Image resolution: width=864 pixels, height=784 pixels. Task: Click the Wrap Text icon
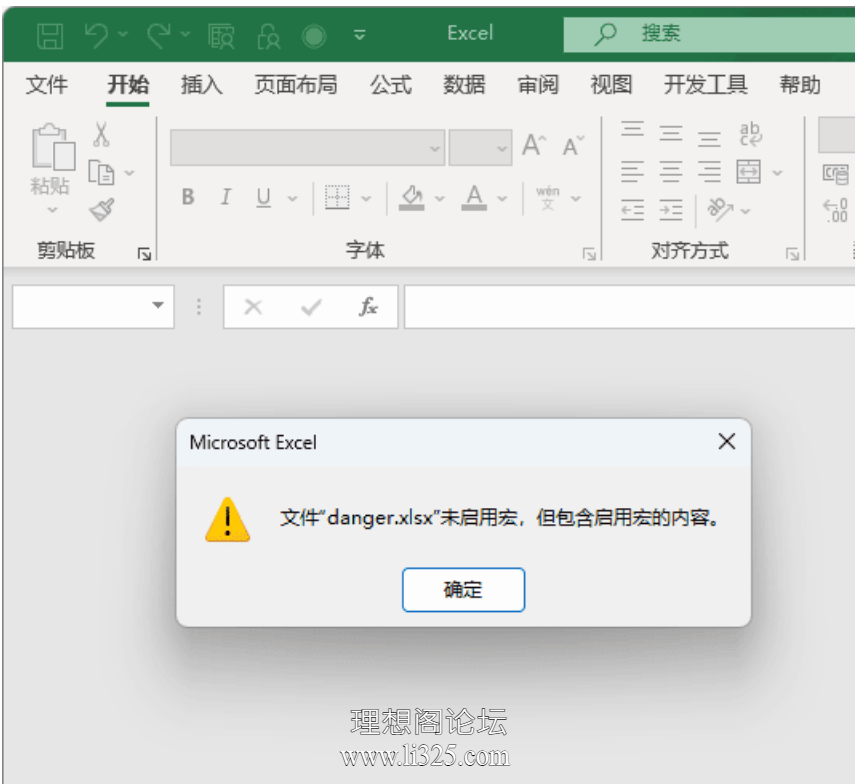(x=750, y=134)
